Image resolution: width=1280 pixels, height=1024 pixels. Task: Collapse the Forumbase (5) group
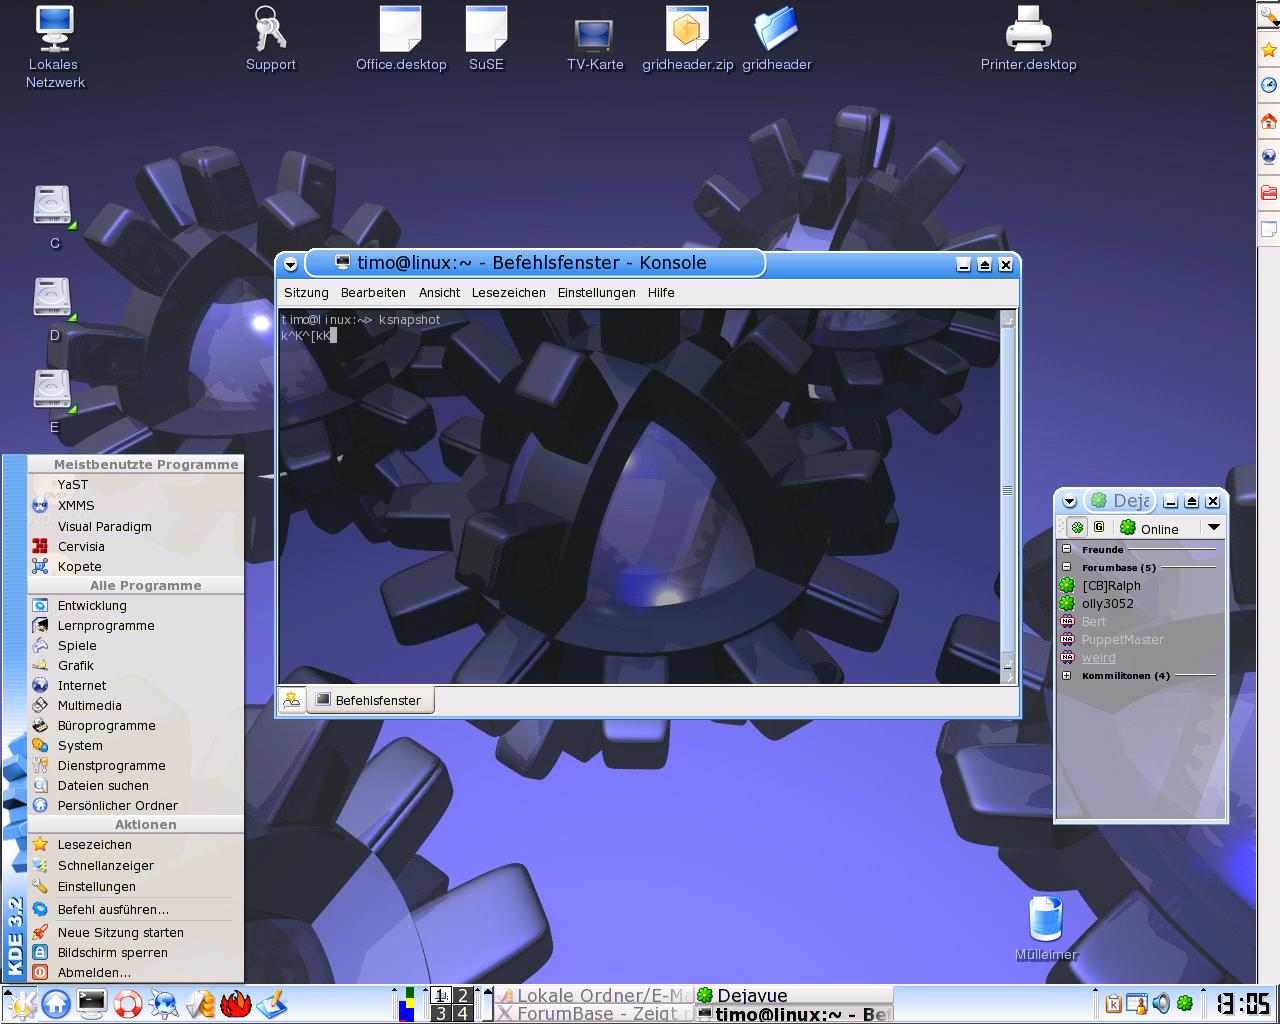tap(1066, 567)
